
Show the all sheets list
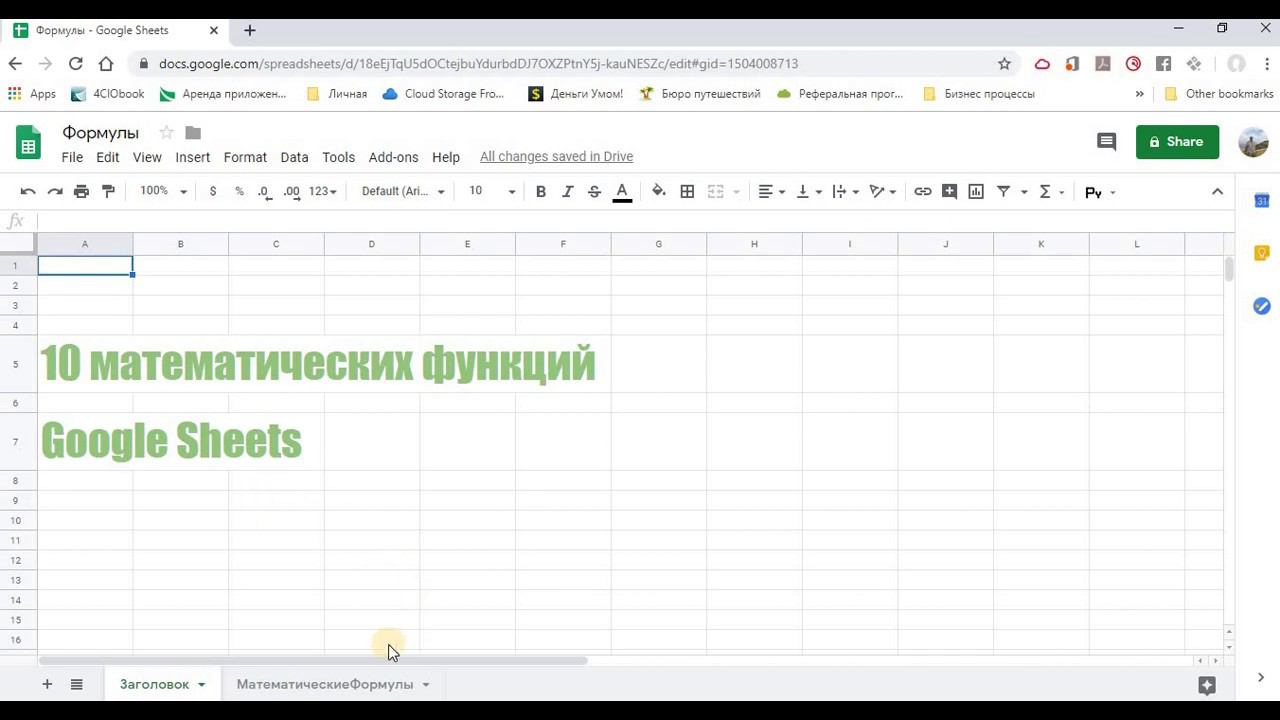[x=76, y=684]
